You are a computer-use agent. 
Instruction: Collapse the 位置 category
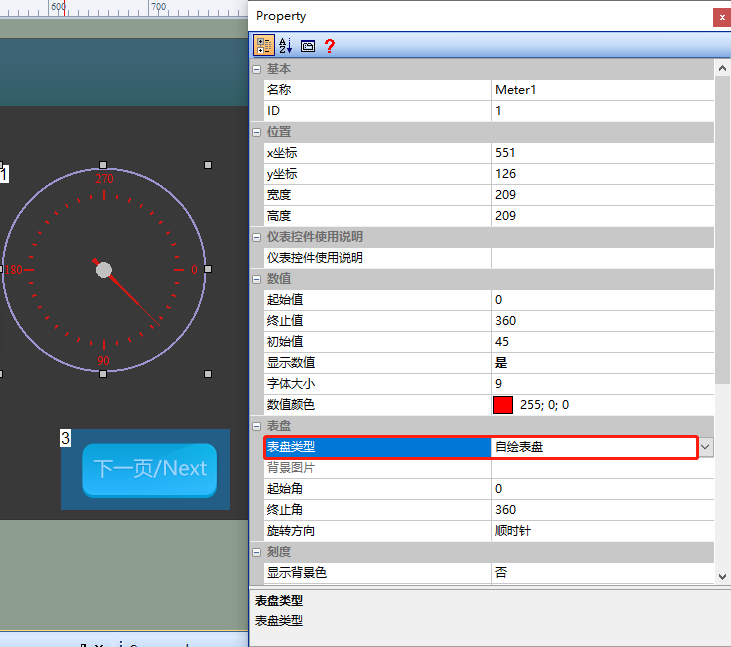(256, 132)
